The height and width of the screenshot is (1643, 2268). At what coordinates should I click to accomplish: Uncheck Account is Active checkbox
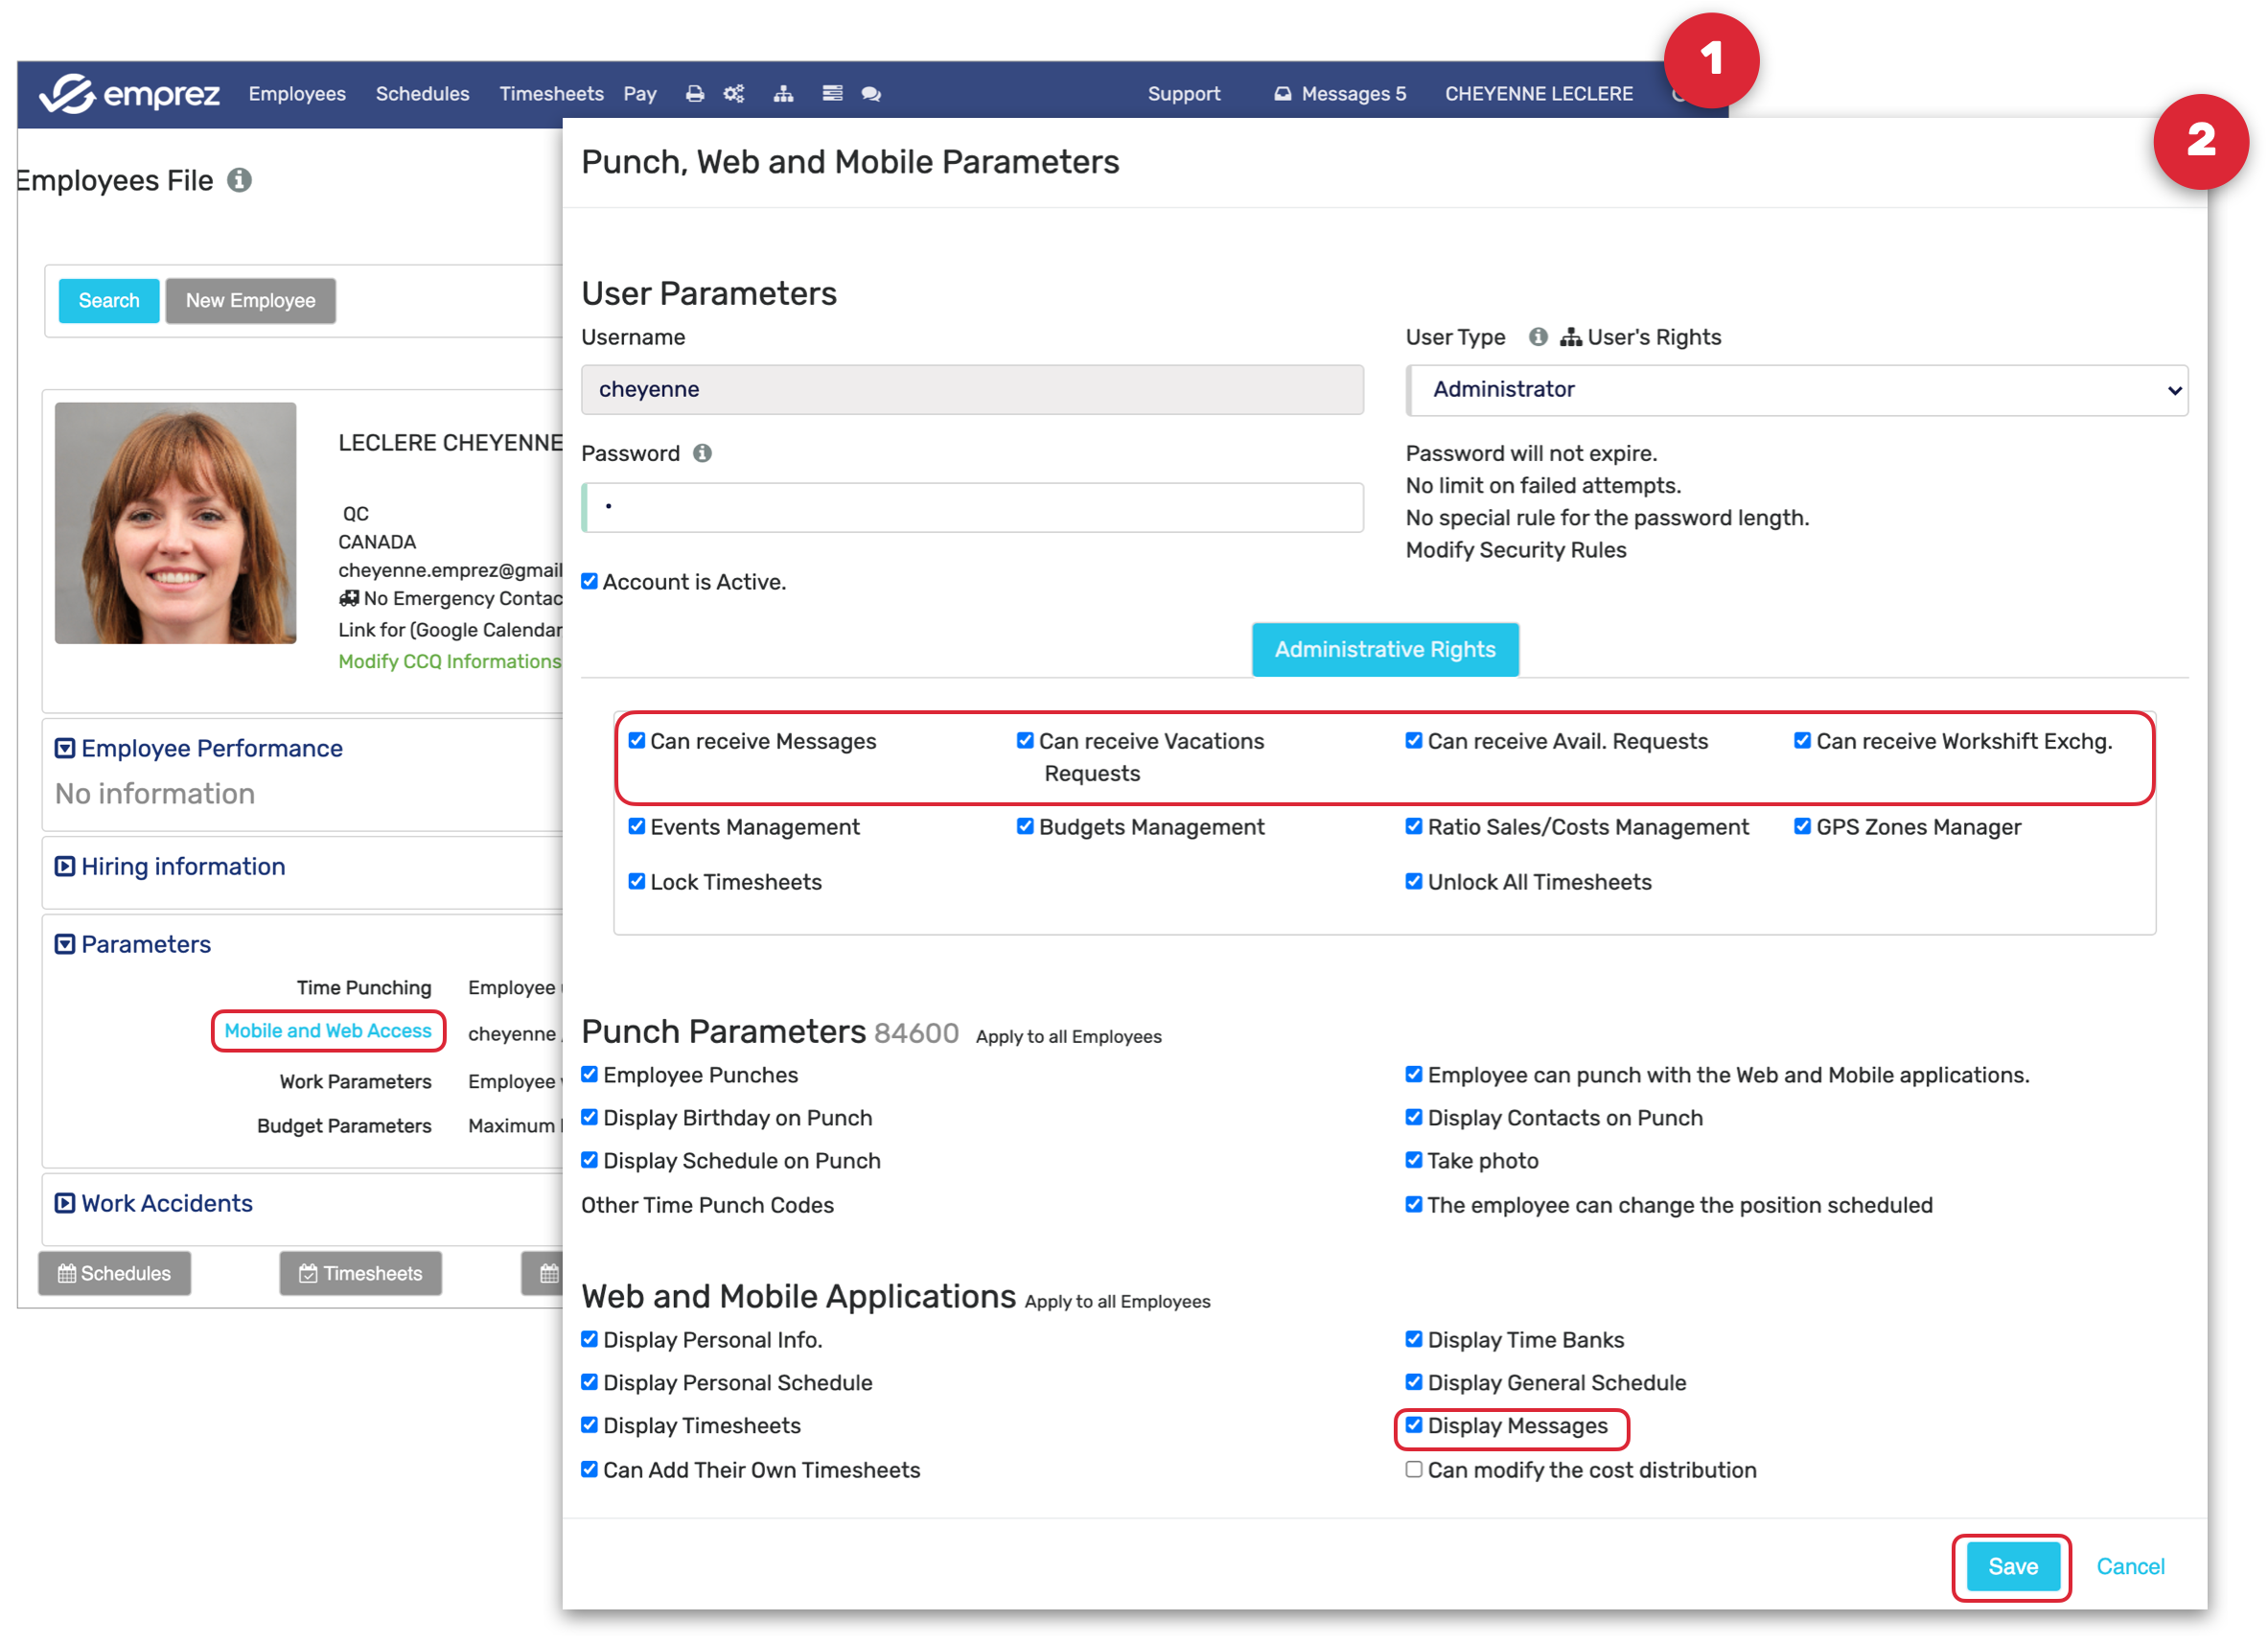pyautogui.click(x=590, y=582)
